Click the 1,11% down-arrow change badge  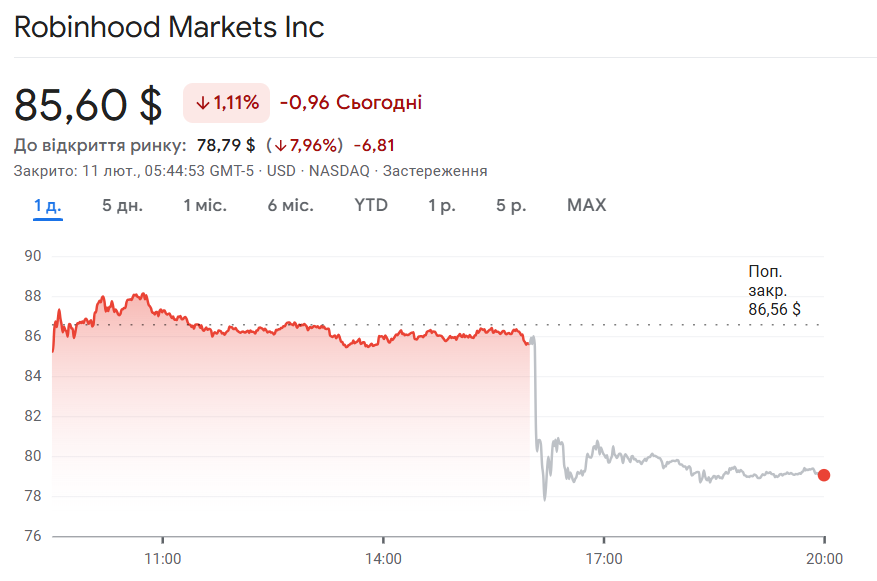pyautogui.click(x=227, y=103)
